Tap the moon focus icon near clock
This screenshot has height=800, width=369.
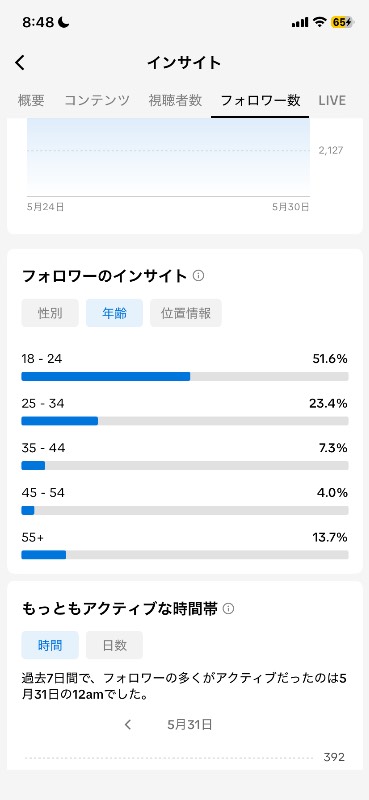tap(64, 22)
